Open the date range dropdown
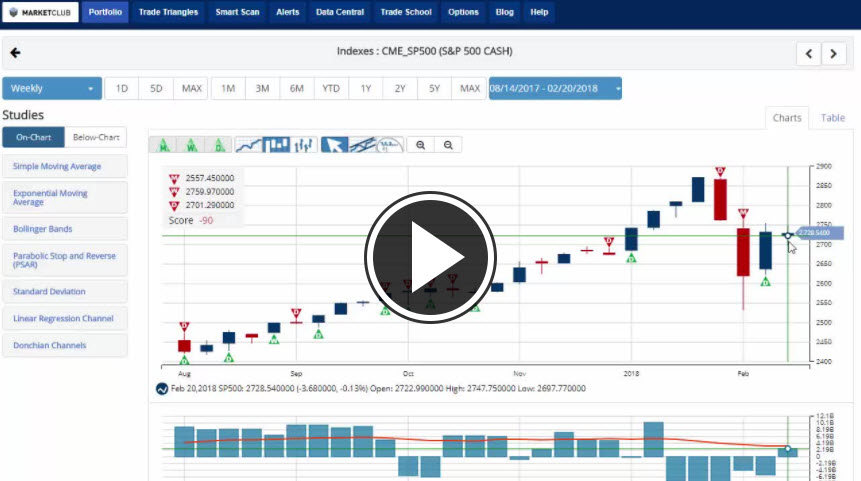The image size is (861, 481). pos(555,88)
